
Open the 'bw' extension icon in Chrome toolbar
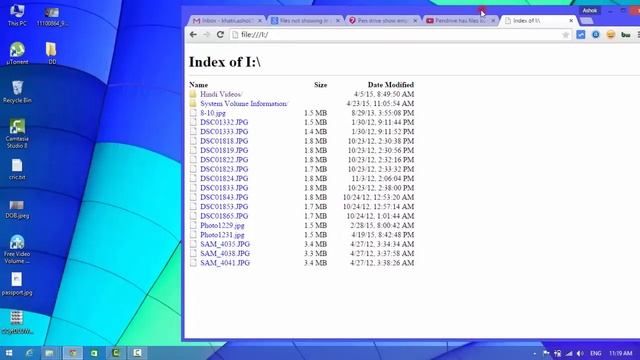point(625,35)
